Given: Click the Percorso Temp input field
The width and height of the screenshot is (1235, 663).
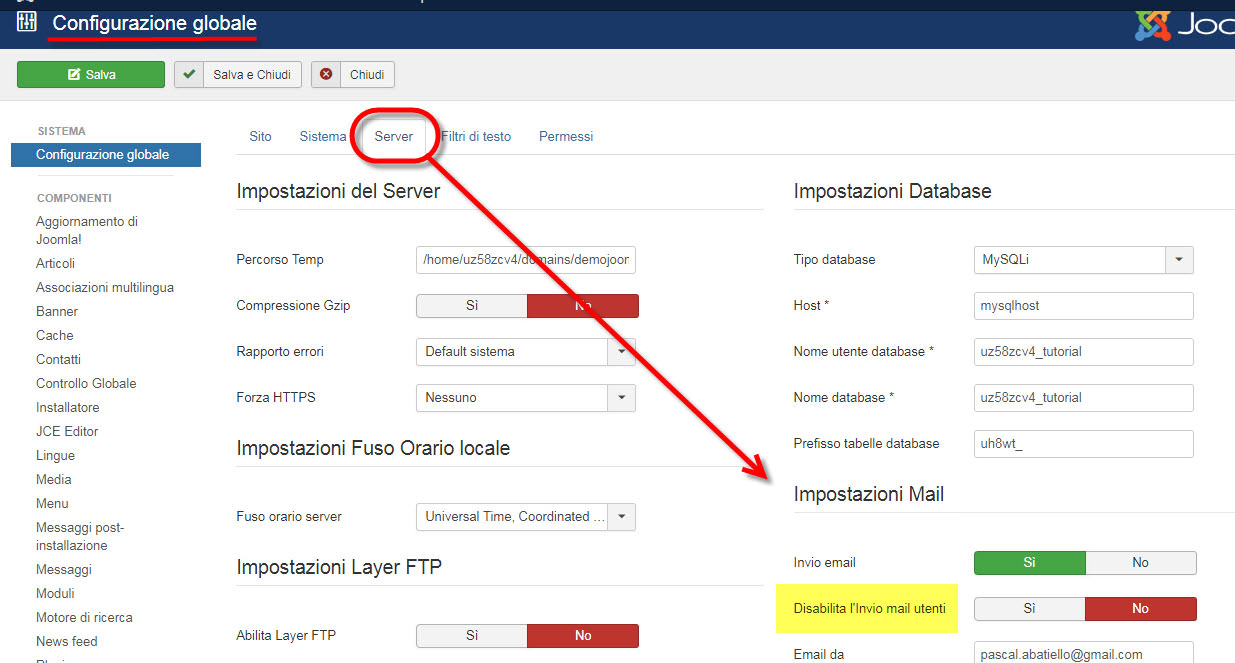Looking at the screenshot, I should [x=526, y=260].
